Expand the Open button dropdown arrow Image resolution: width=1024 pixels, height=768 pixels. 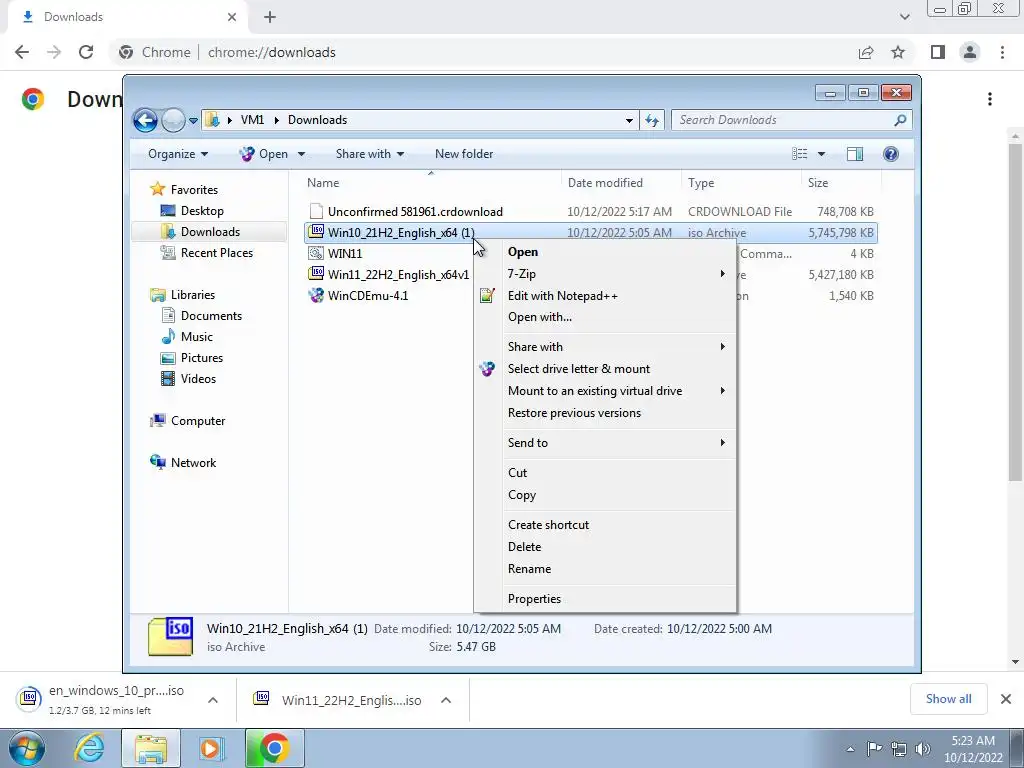[301, 154]
